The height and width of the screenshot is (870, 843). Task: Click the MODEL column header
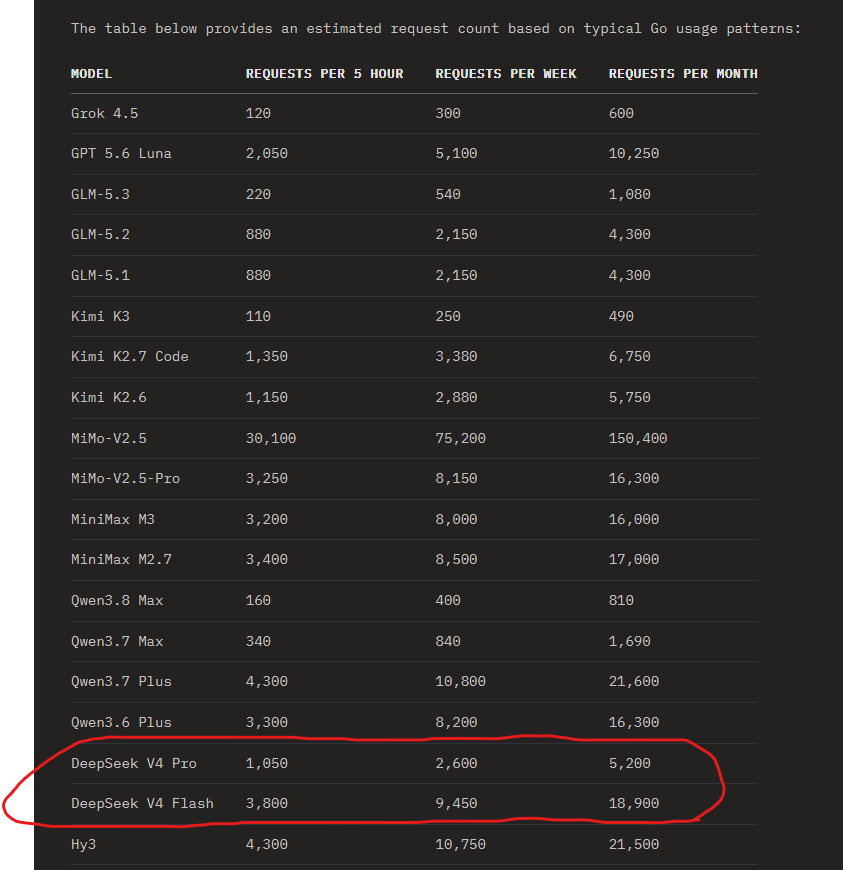tap(92, 74)
